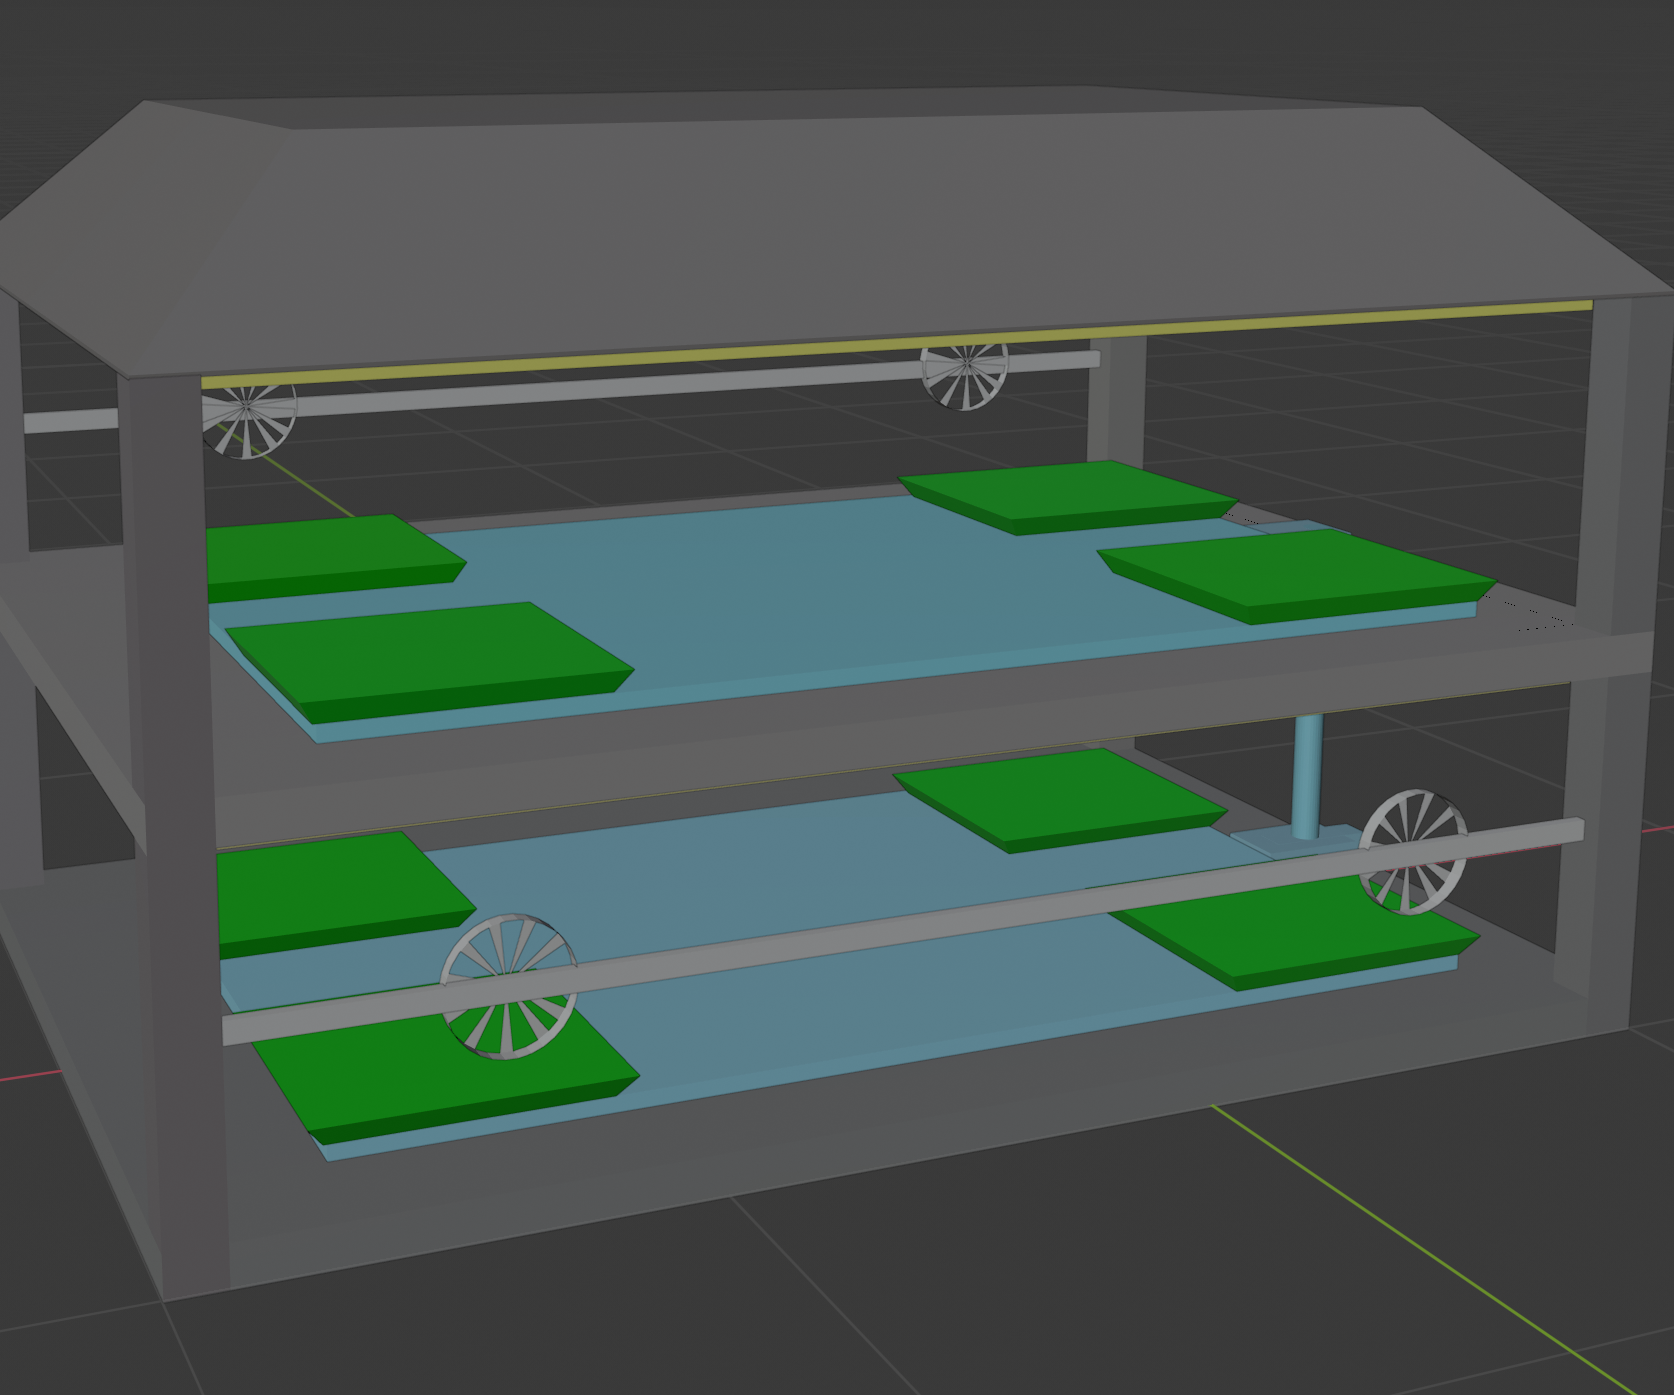Select the upper floor's front-right green pad

[1296, 575]
